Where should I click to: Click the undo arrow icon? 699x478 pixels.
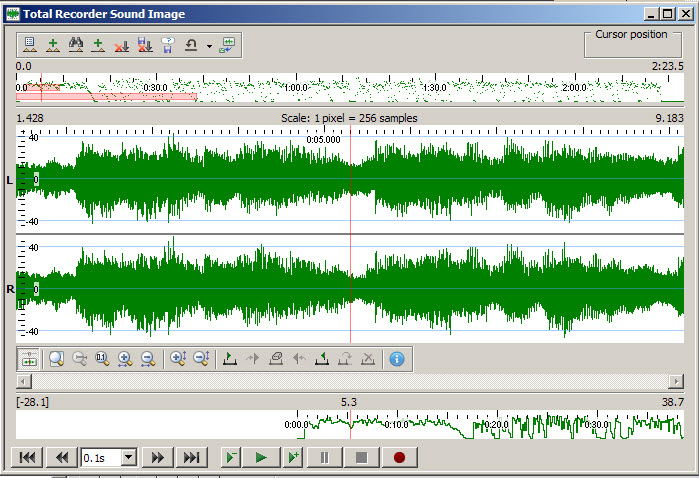pos(191,45)
